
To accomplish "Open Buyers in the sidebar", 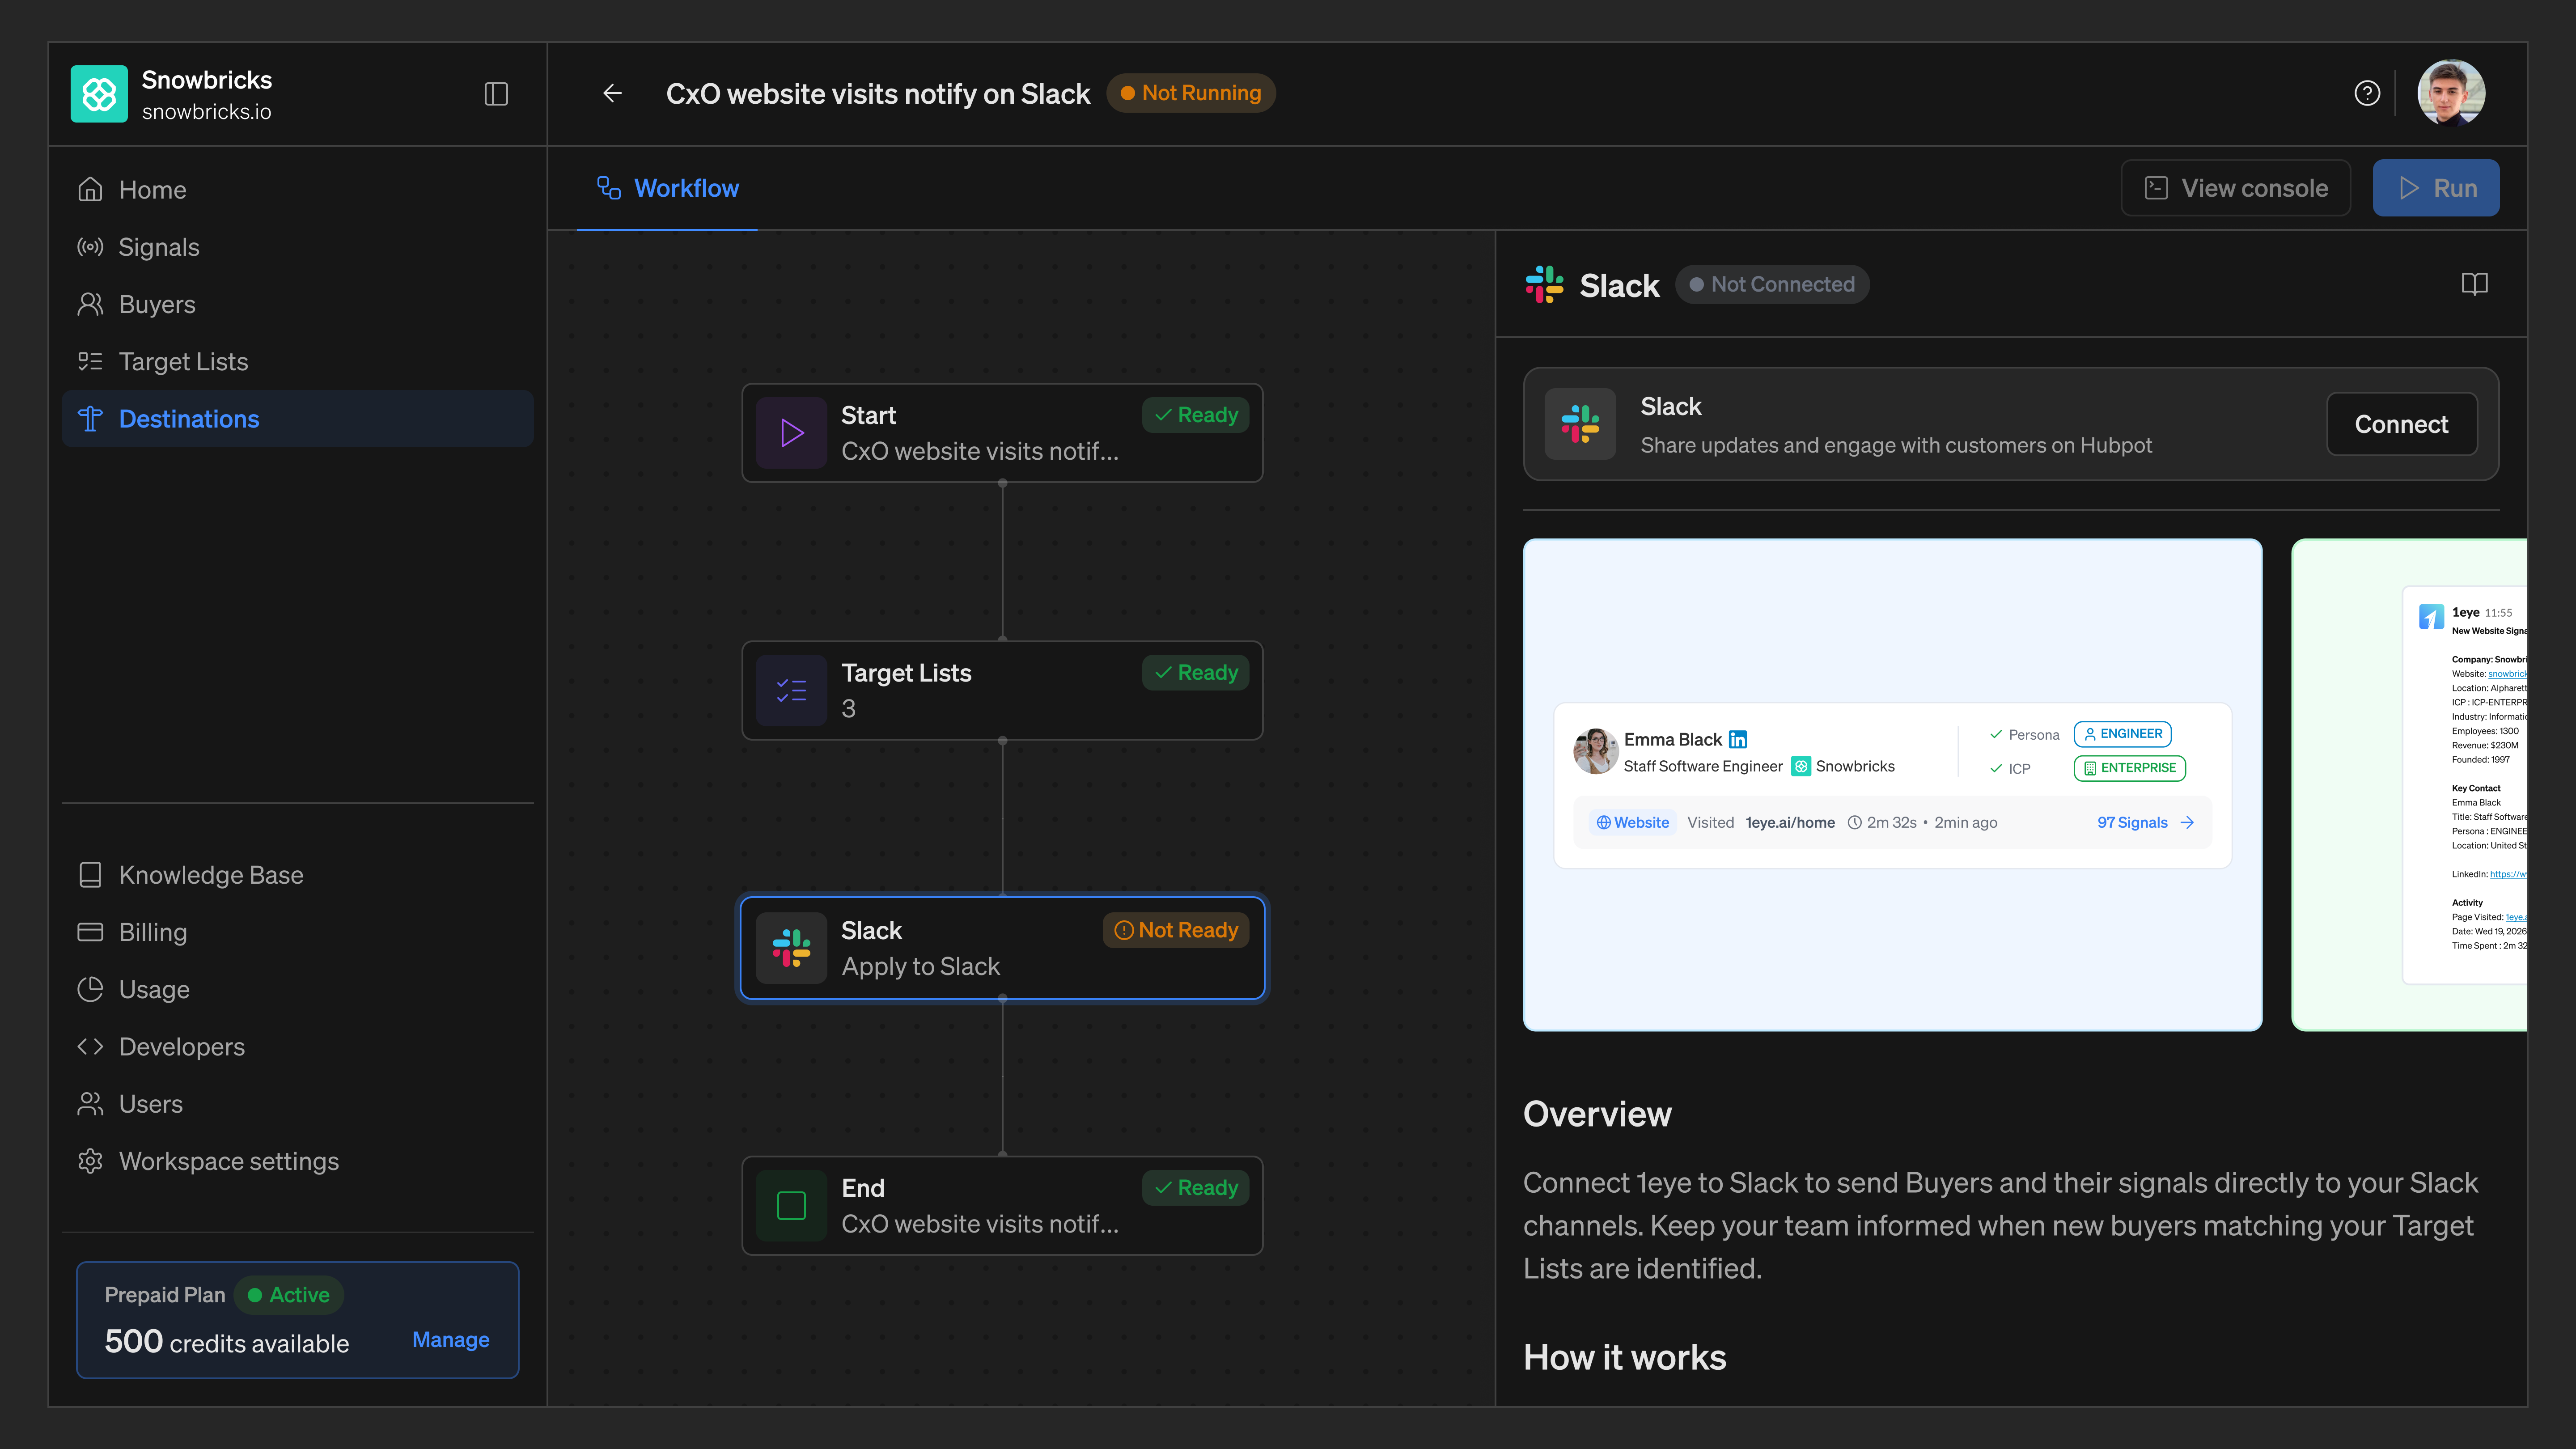I will click(x=297, y=305).
